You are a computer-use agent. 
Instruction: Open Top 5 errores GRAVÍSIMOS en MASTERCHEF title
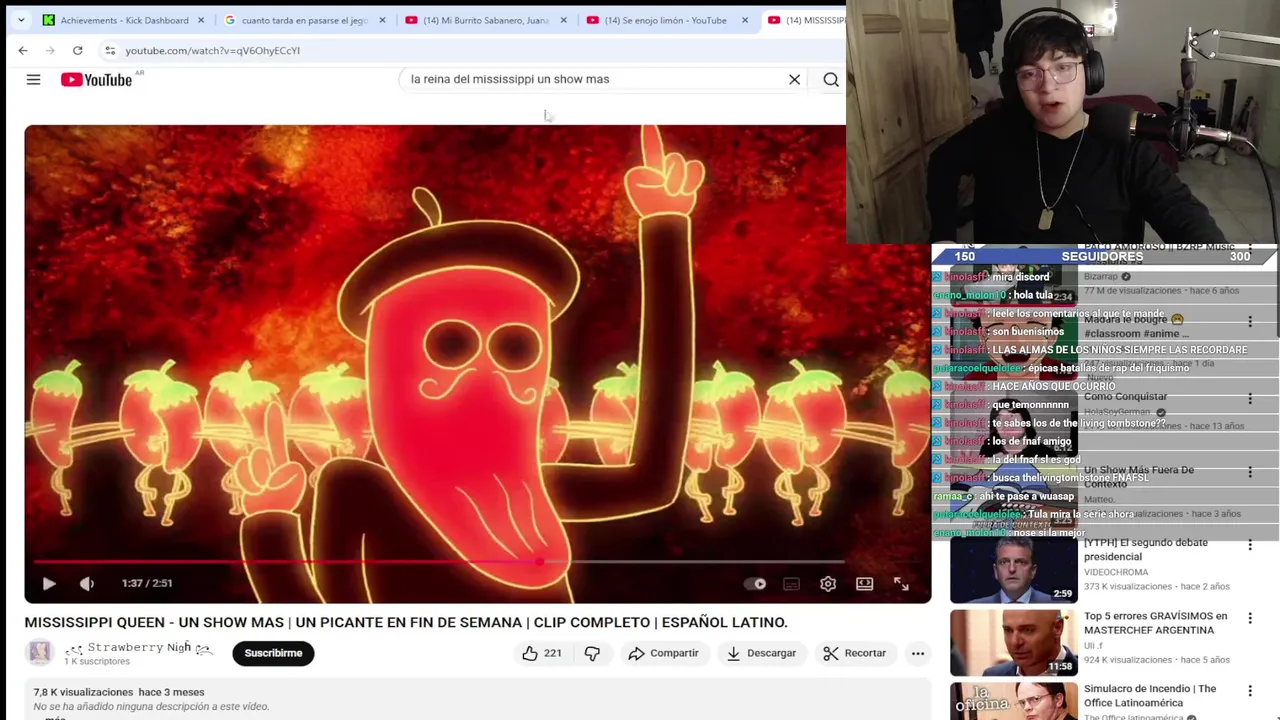click(1156, 623)
